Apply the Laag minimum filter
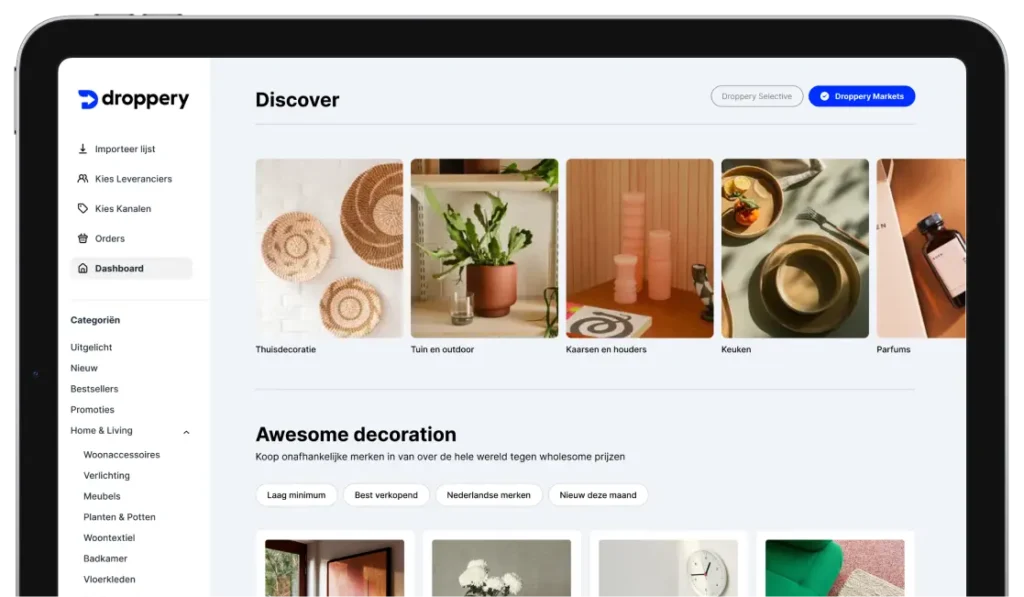 [x=296, y=495]
